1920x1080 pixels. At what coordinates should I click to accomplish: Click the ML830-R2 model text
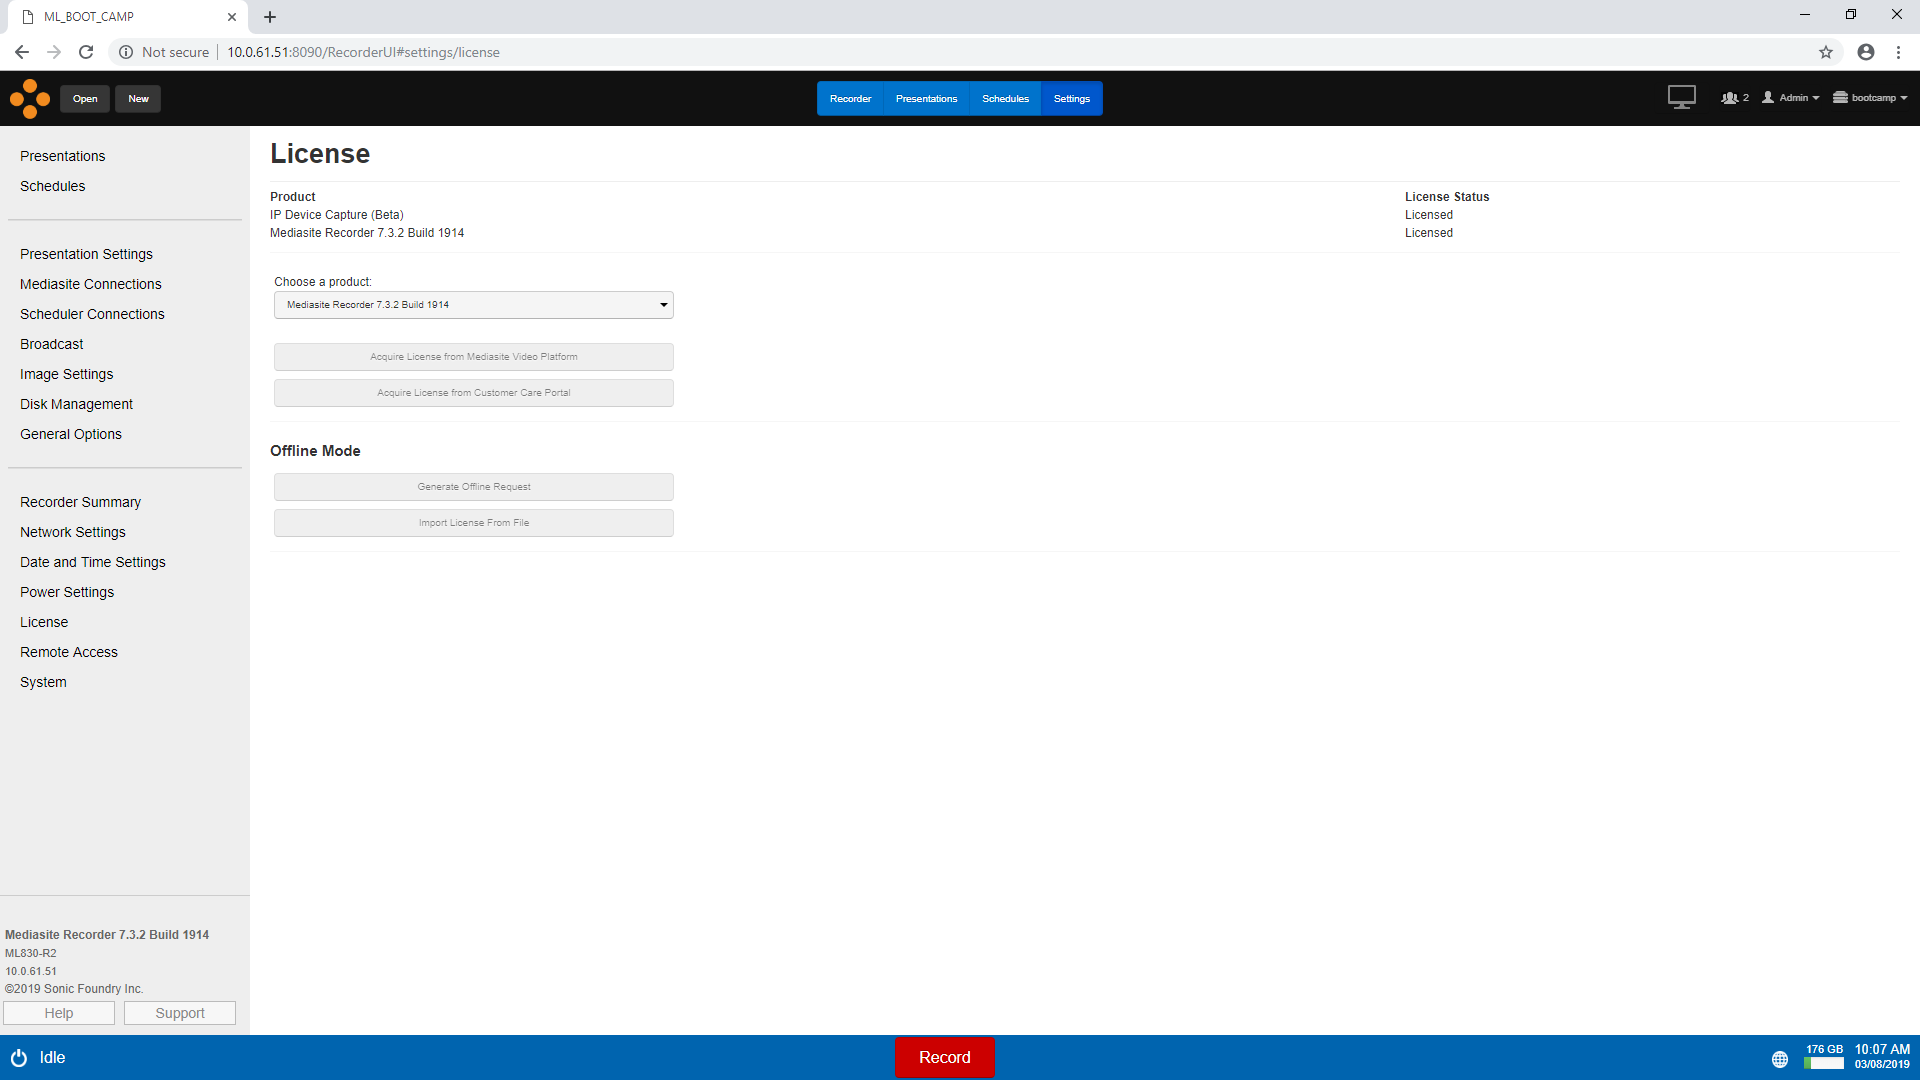coord(30,953)
